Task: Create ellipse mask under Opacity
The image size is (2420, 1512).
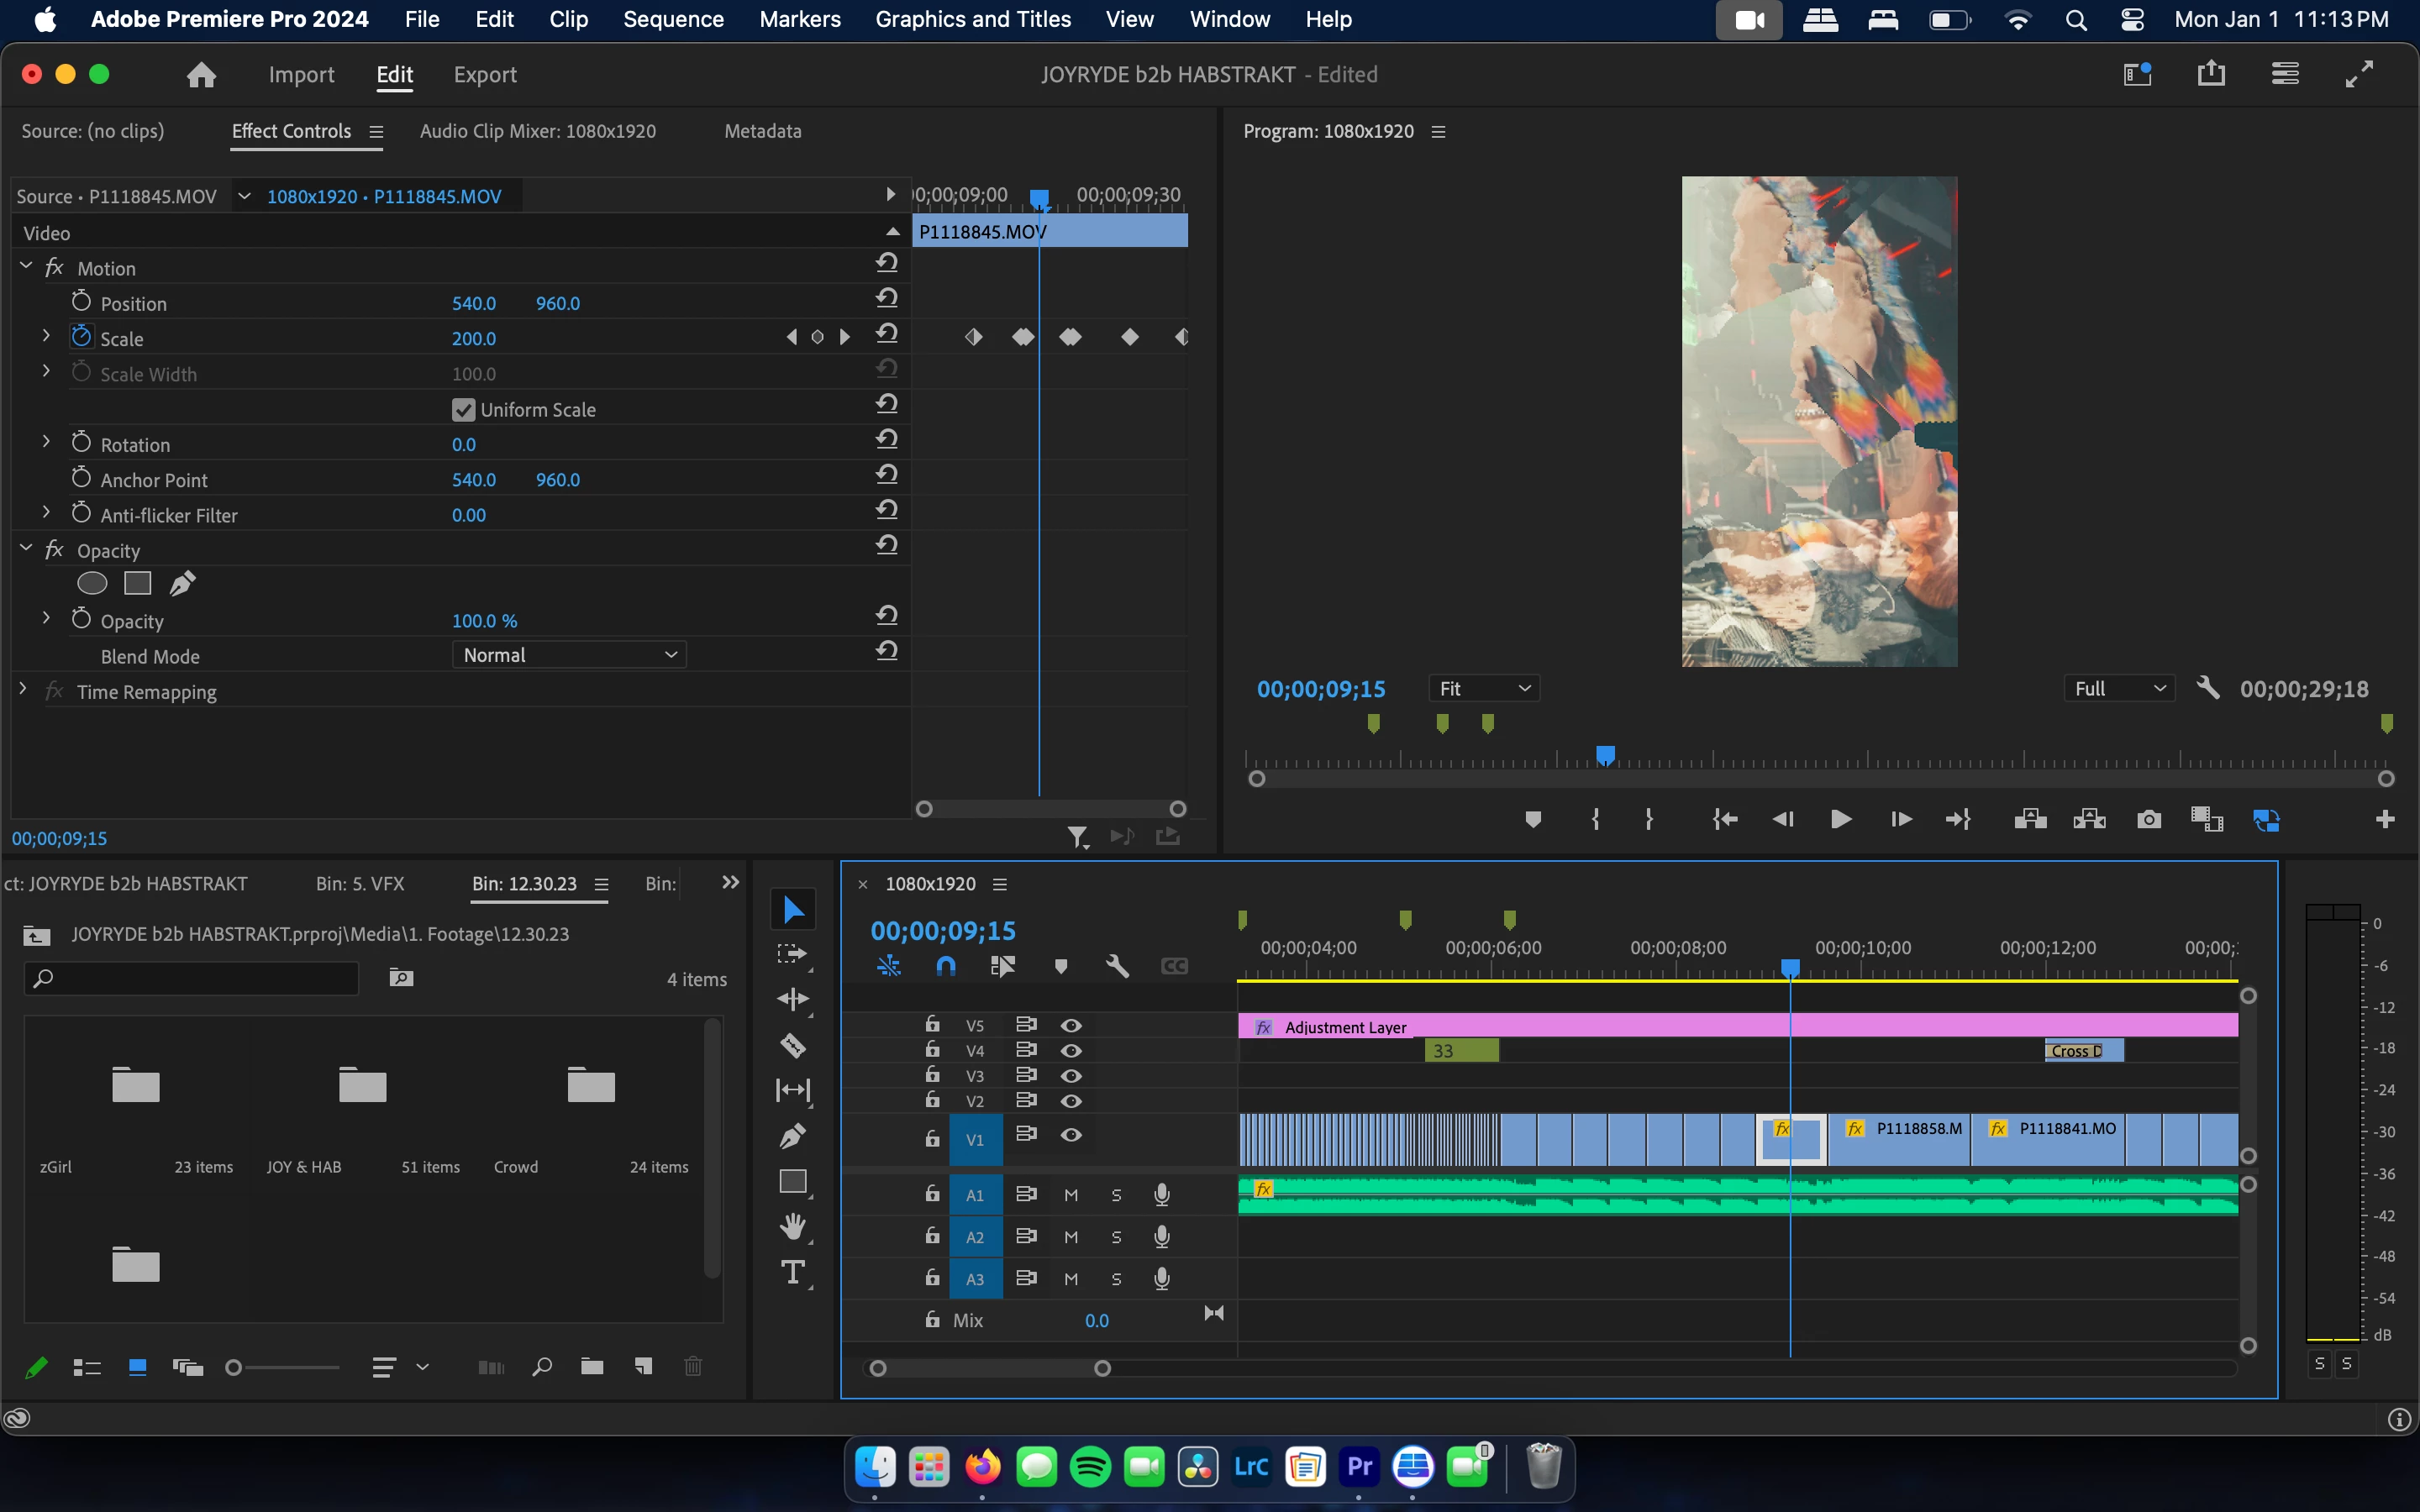Action: (x=92, y=584)
